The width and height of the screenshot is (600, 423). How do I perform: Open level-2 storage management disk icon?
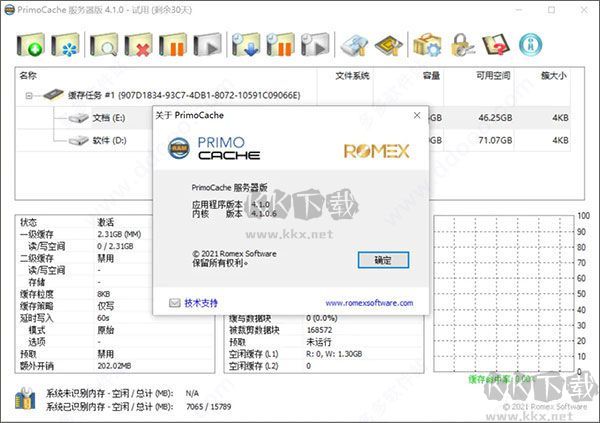pos(354,45)
